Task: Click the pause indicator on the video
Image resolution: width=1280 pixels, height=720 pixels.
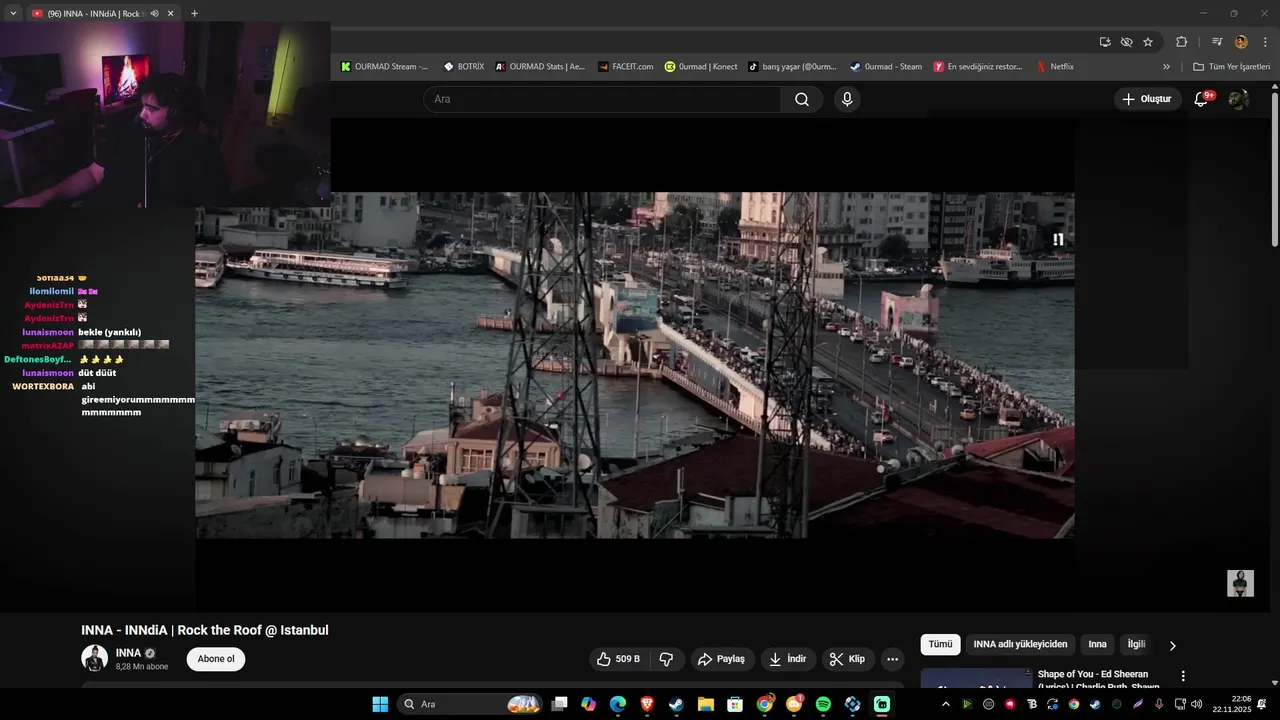Action: tap(1058, 239)
